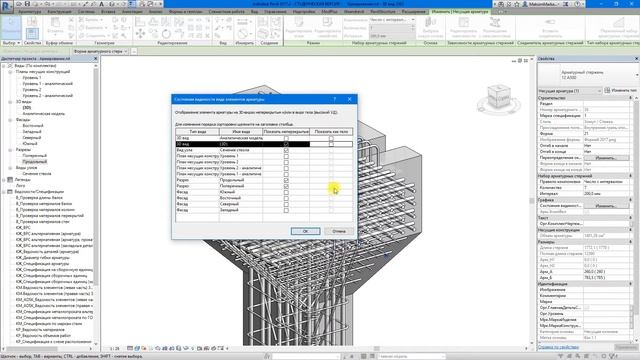The height and width of the screenshot is (360, 640).
Task: Click the Type Properties icon above Properties icon
Action: click(32, 21)
